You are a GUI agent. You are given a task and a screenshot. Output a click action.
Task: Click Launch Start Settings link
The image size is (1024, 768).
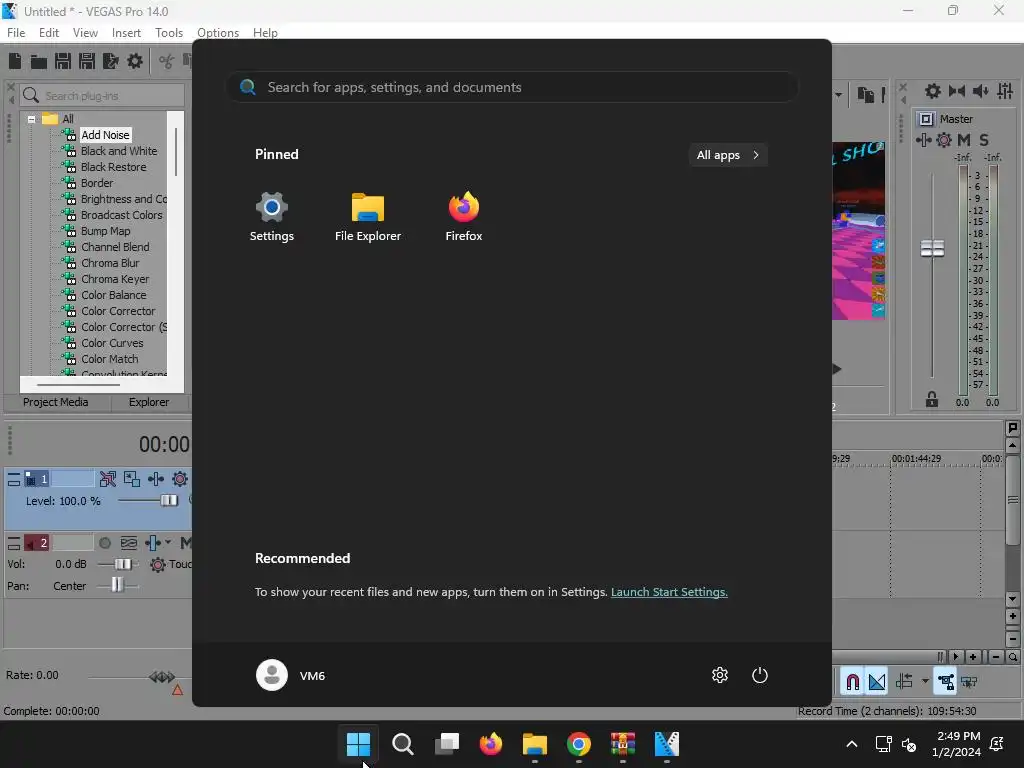click(x=669, y=592)
